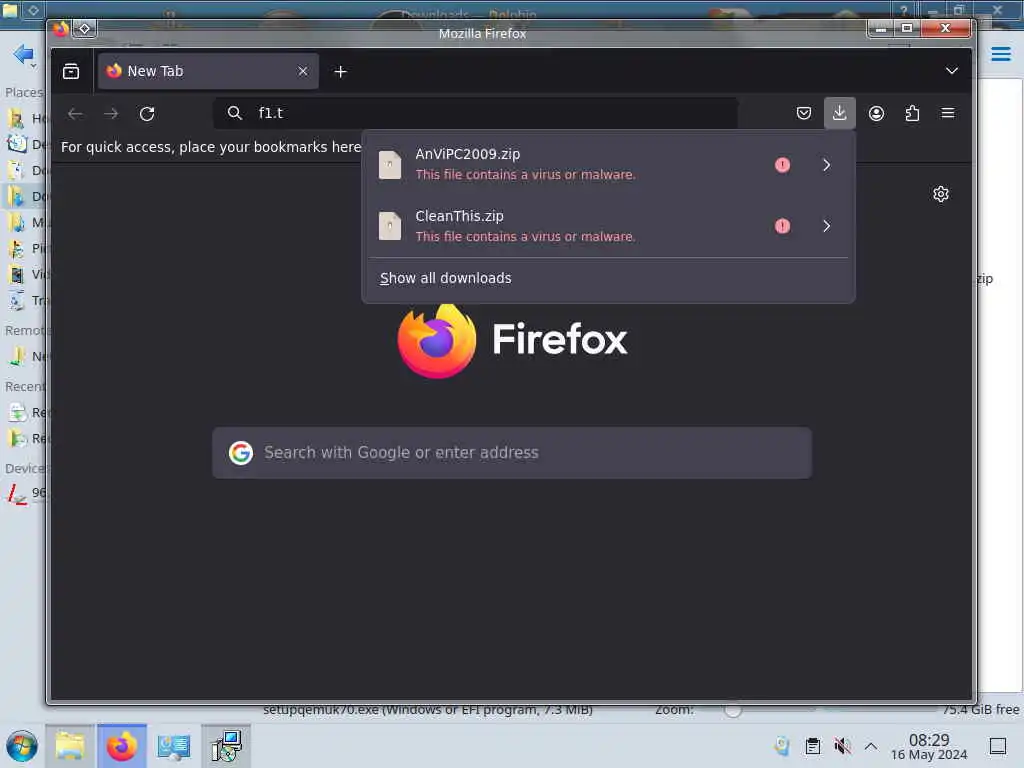Viewport: 1024px width, 768px height.
Task: Select the New Tab tab
Action: click(x=208, y=71)
